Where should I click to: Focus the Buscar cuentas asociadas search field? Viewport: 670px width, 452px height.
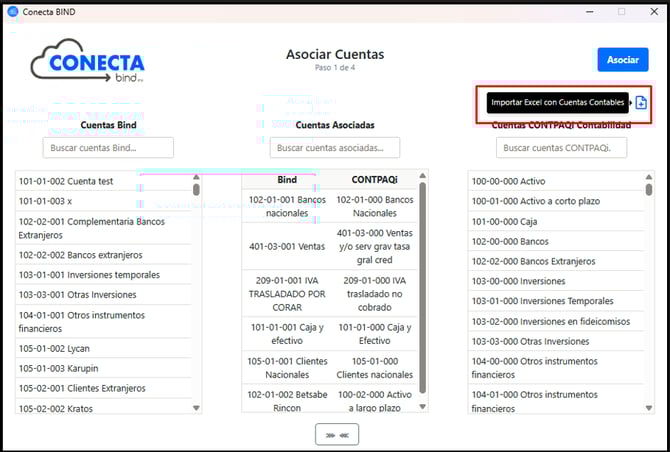[x=335, y=148]
